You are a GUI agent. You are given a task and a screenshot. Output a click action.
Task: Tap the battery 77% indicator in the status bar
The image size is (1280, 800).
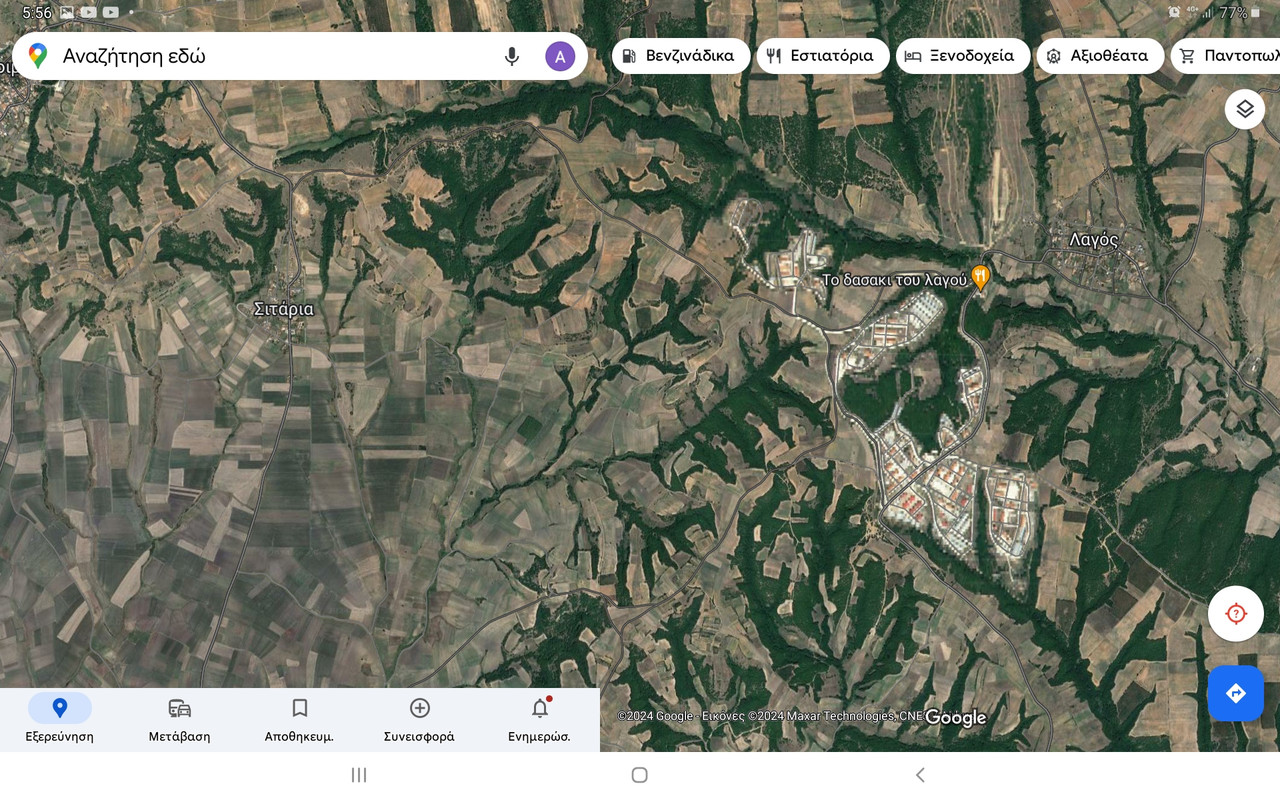pos(1239,13)
